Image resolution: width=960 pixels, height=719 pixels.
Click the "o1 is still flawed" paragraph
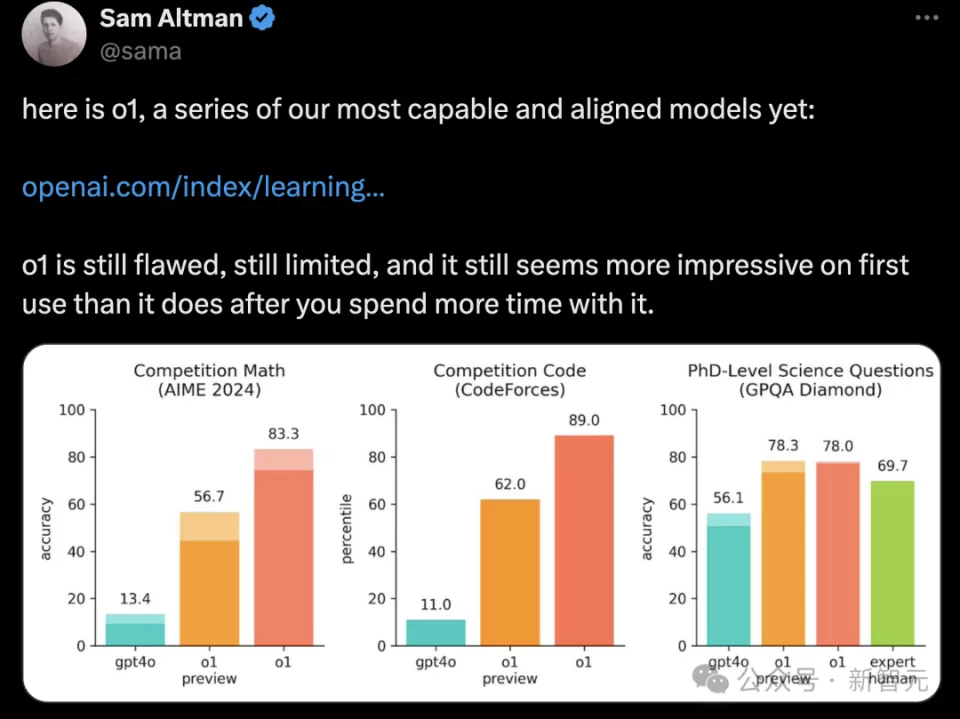point(465,284)
